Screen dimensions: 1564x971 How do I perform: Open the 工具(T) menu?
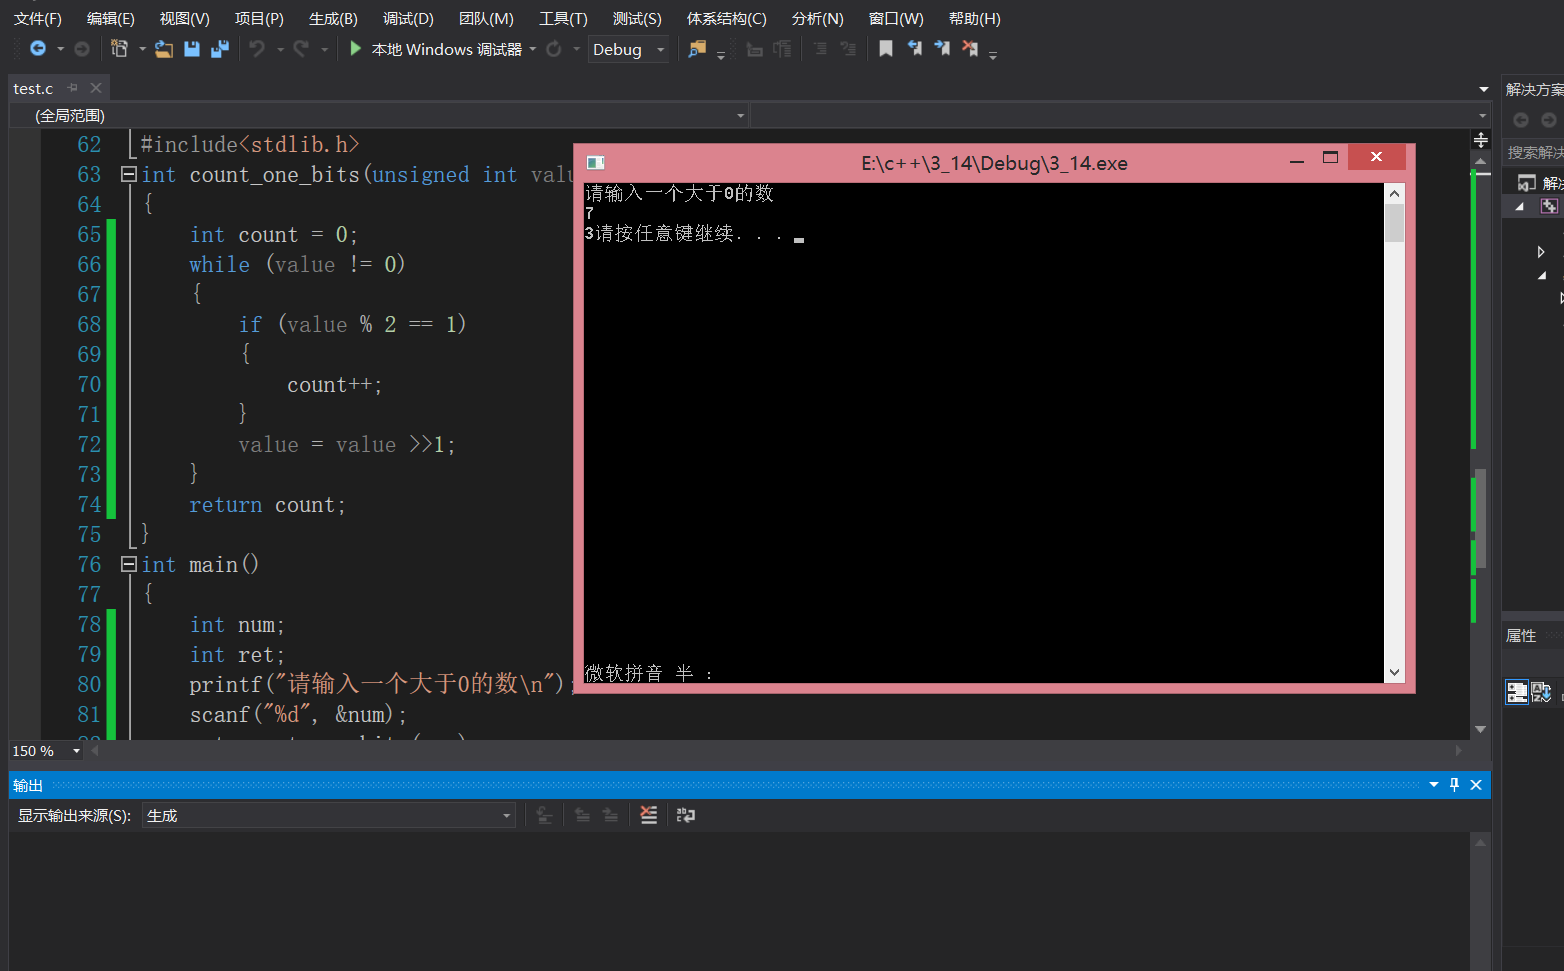point(563,18)
